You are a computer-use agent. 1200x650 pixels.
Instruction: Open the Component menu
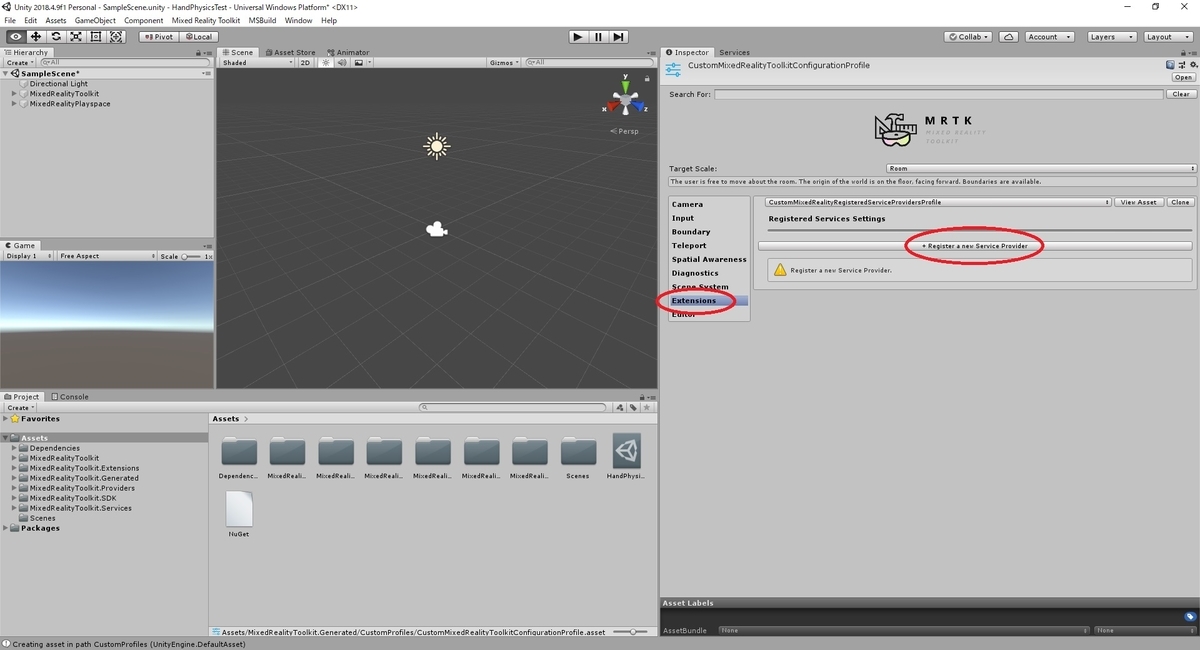144,20
